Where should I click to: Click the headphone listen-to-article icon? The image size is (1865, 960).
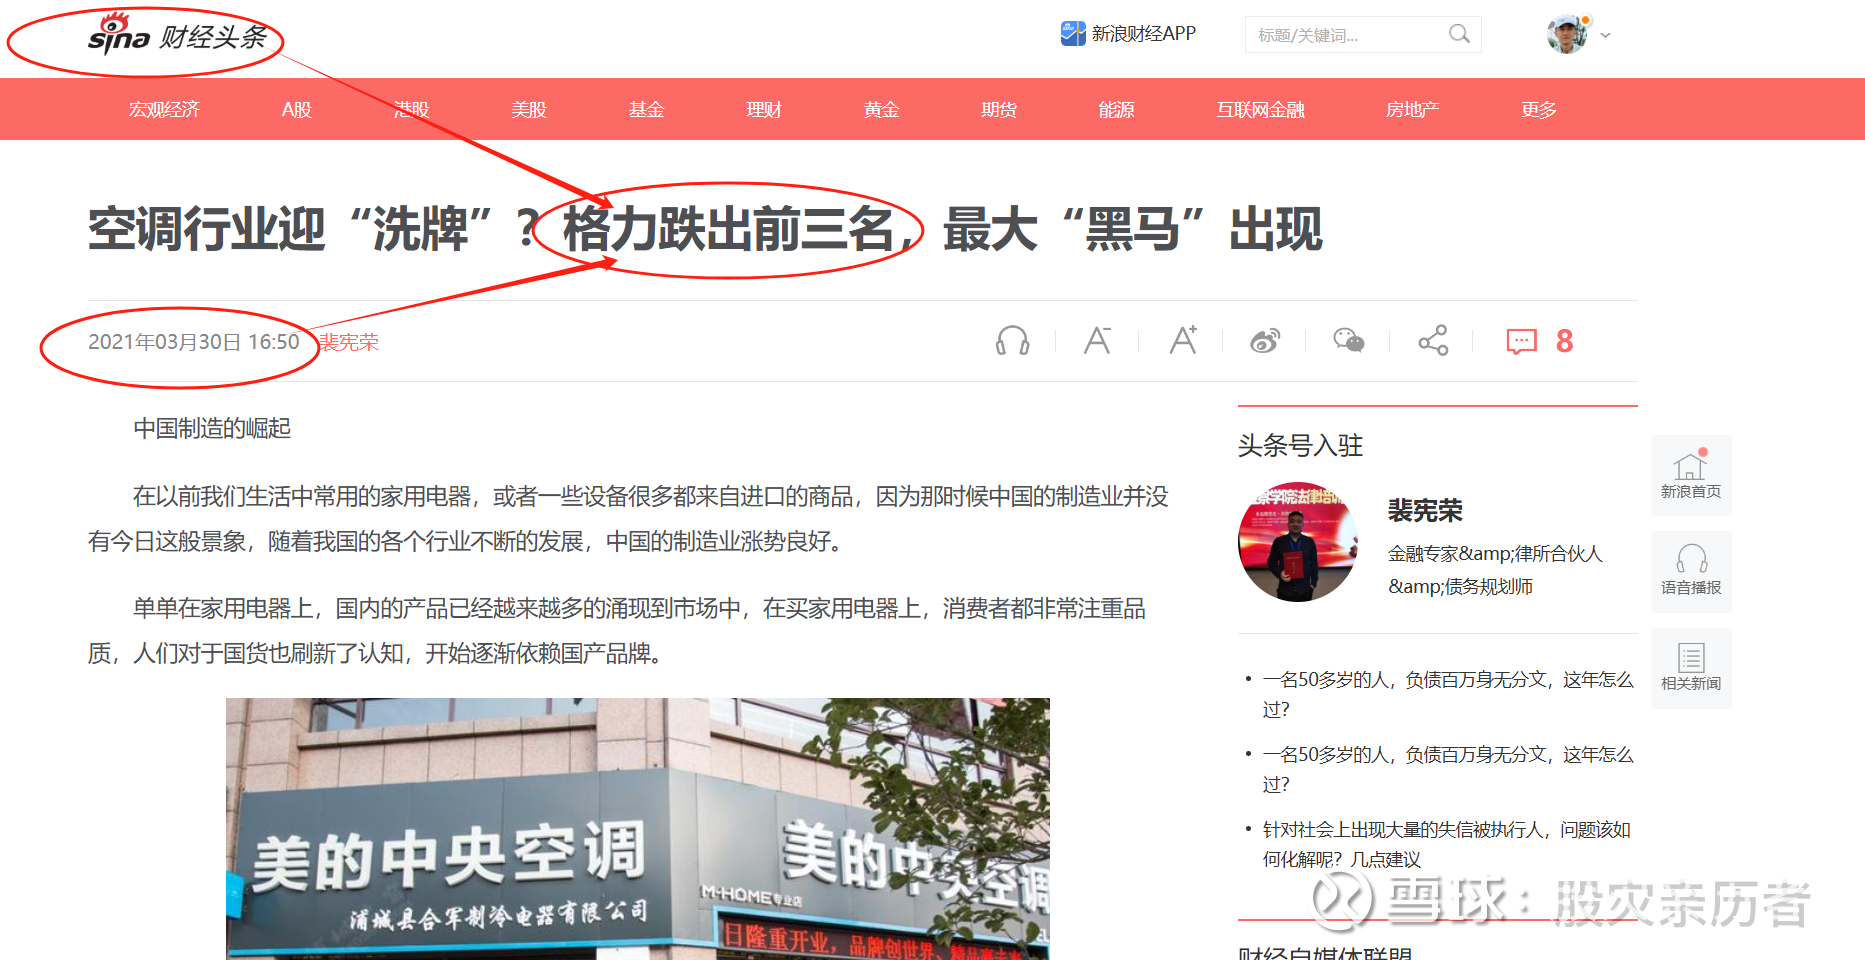(x=1012, y=341)
